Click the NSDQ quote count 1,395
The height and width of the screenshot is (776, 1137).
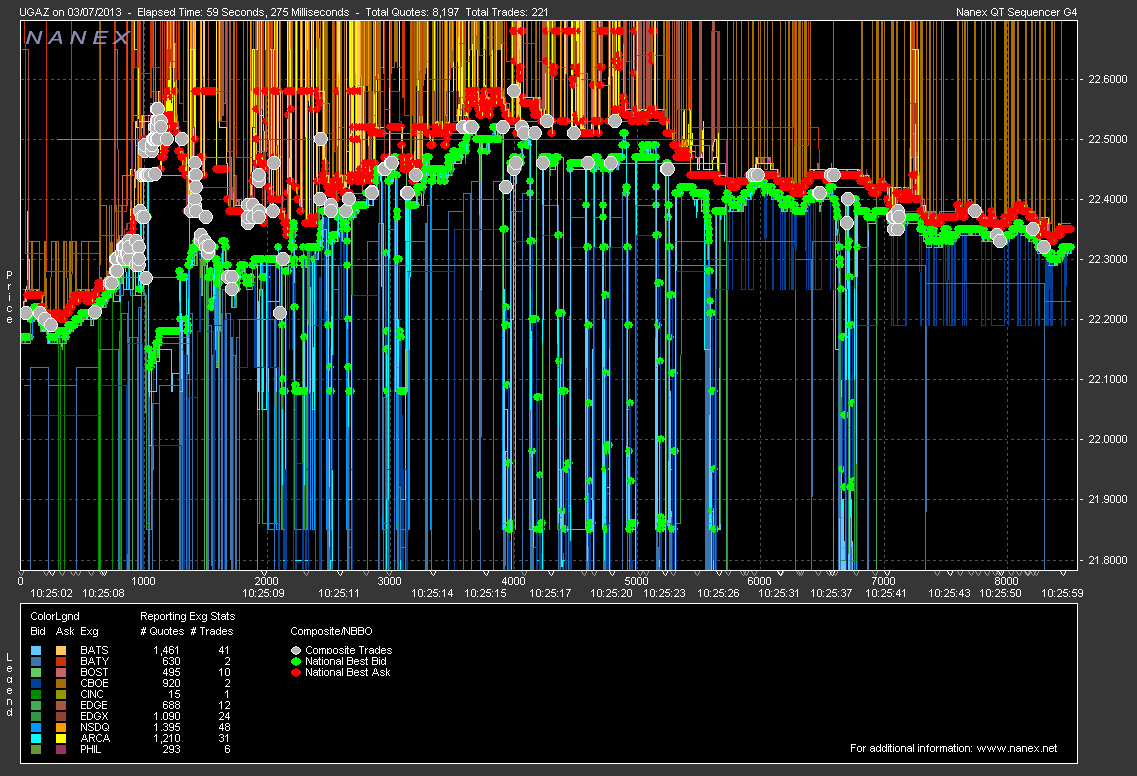(167, 727)
